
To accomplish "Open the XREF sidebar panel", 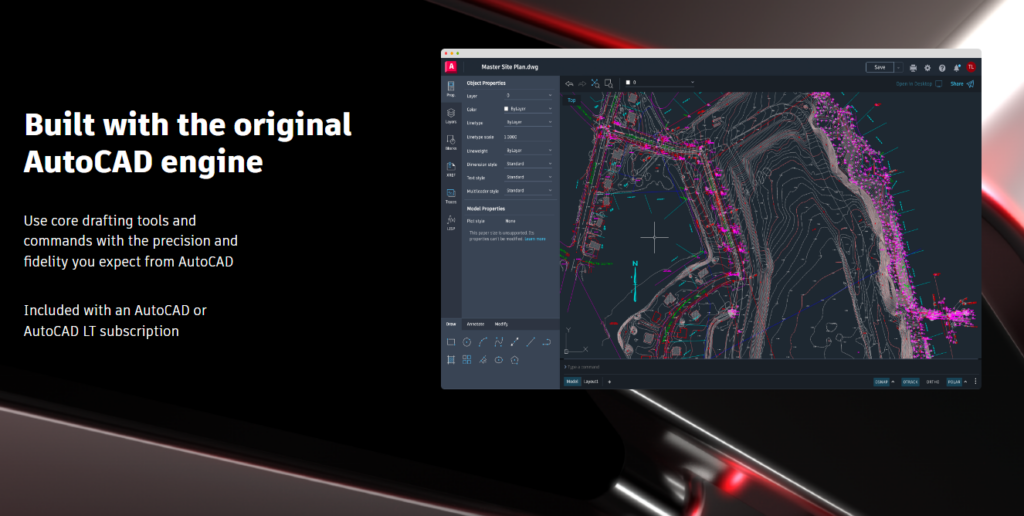I will point(451,169).
